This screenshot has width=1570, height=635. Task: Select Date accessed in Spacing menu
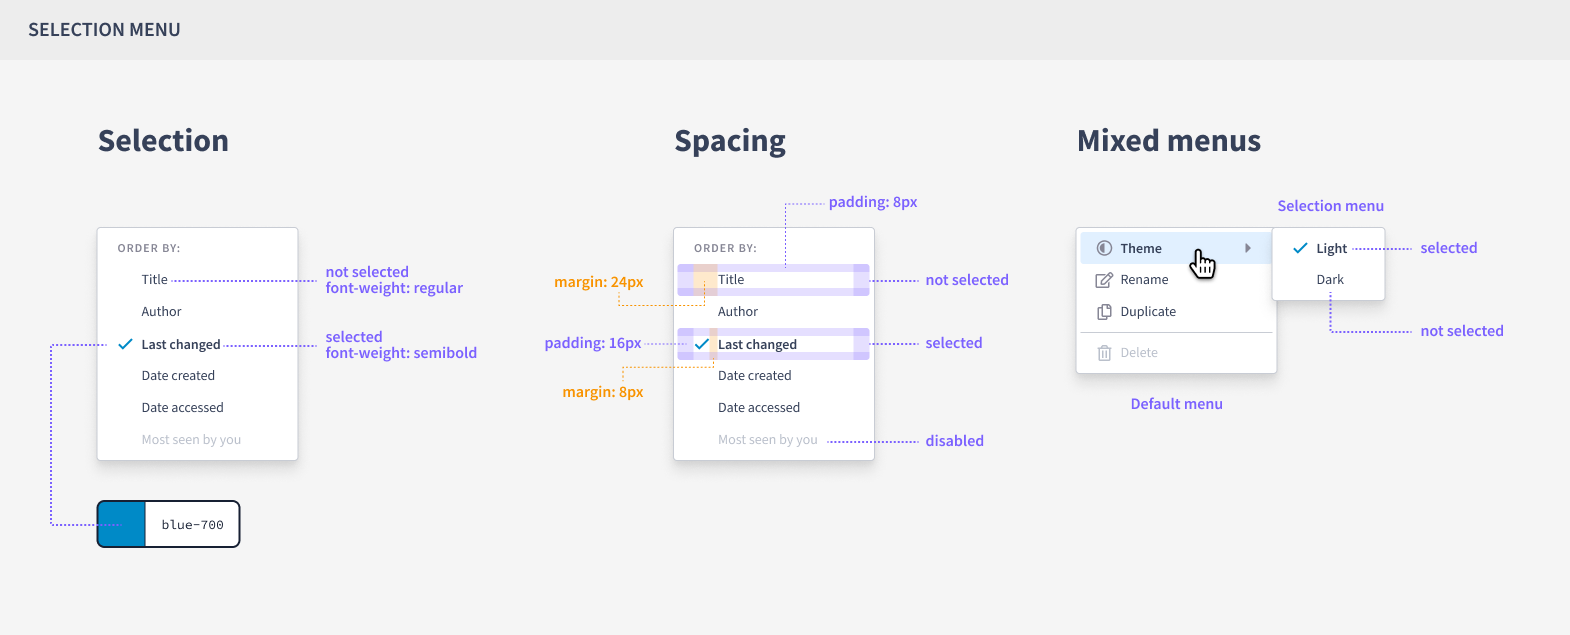(758, 408)
